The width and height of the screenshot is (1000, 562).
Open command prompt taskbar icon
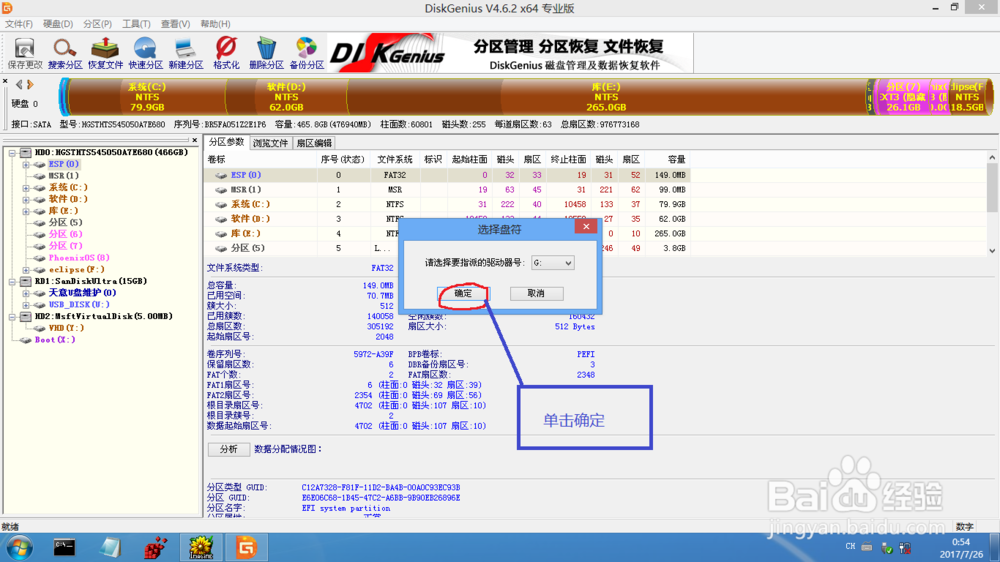click(64, 547)
